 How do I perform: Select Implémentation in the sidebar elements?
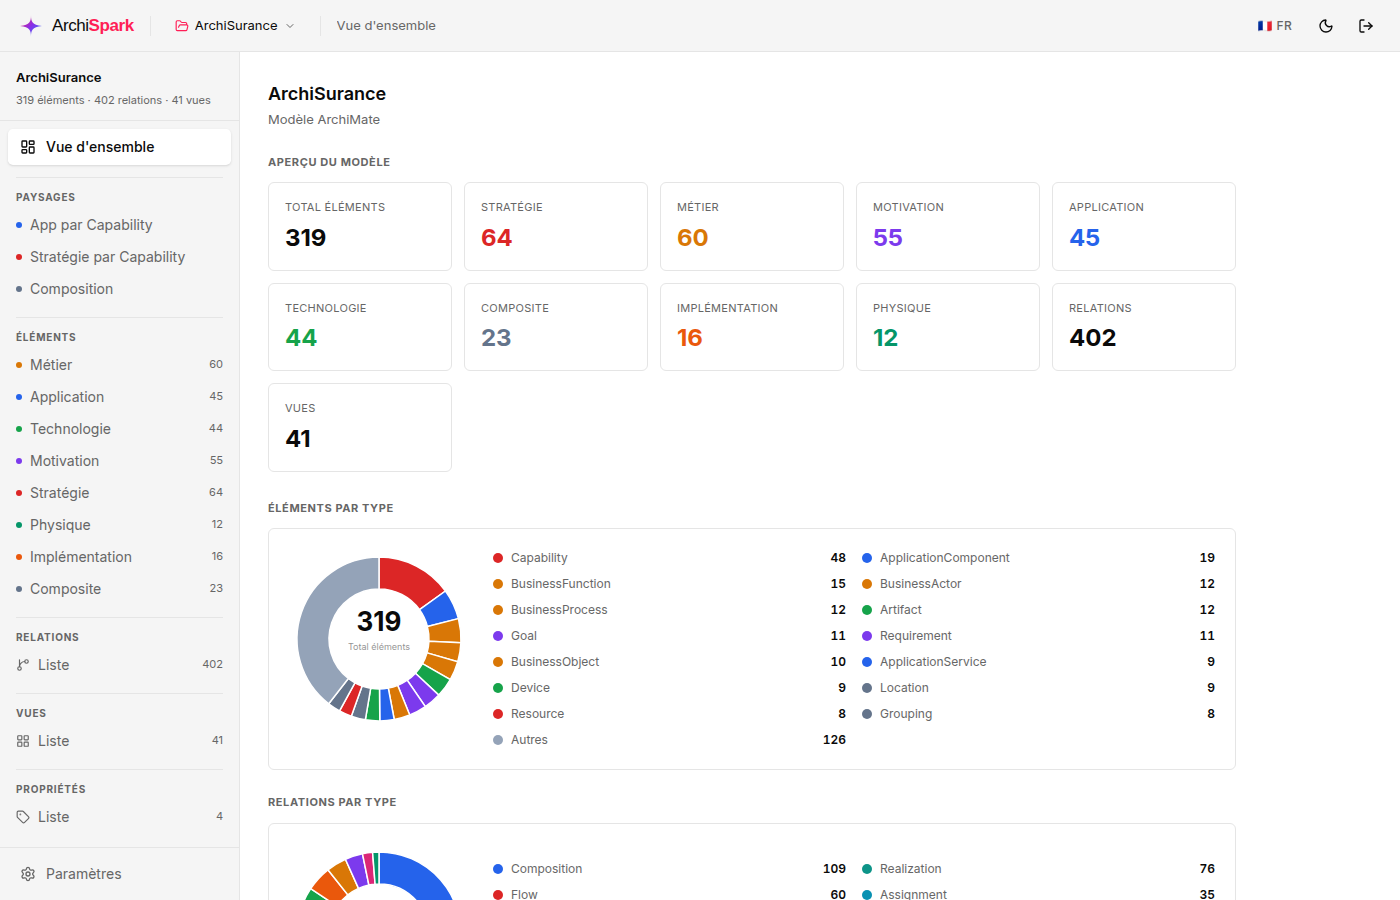pos(120,557)
